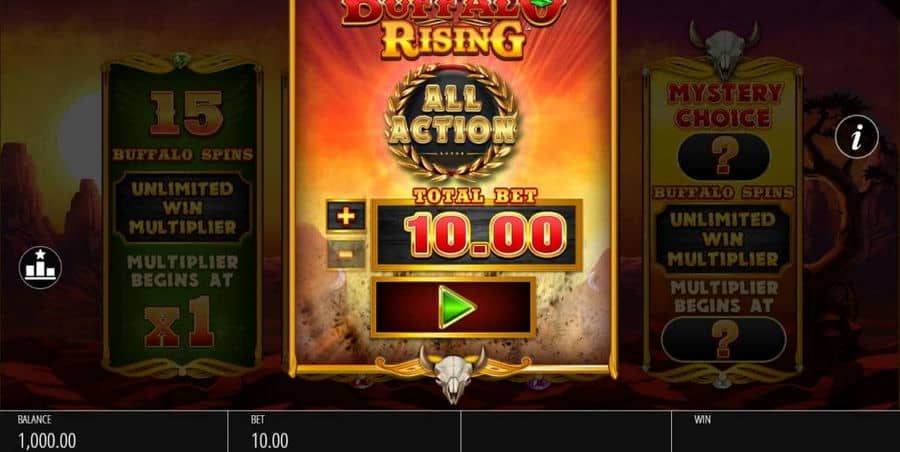Viewport: 900px width, 452px height.
Task: Click Unlimited Win Multiplier on the mystery card
Action: [x=723, y=239]
